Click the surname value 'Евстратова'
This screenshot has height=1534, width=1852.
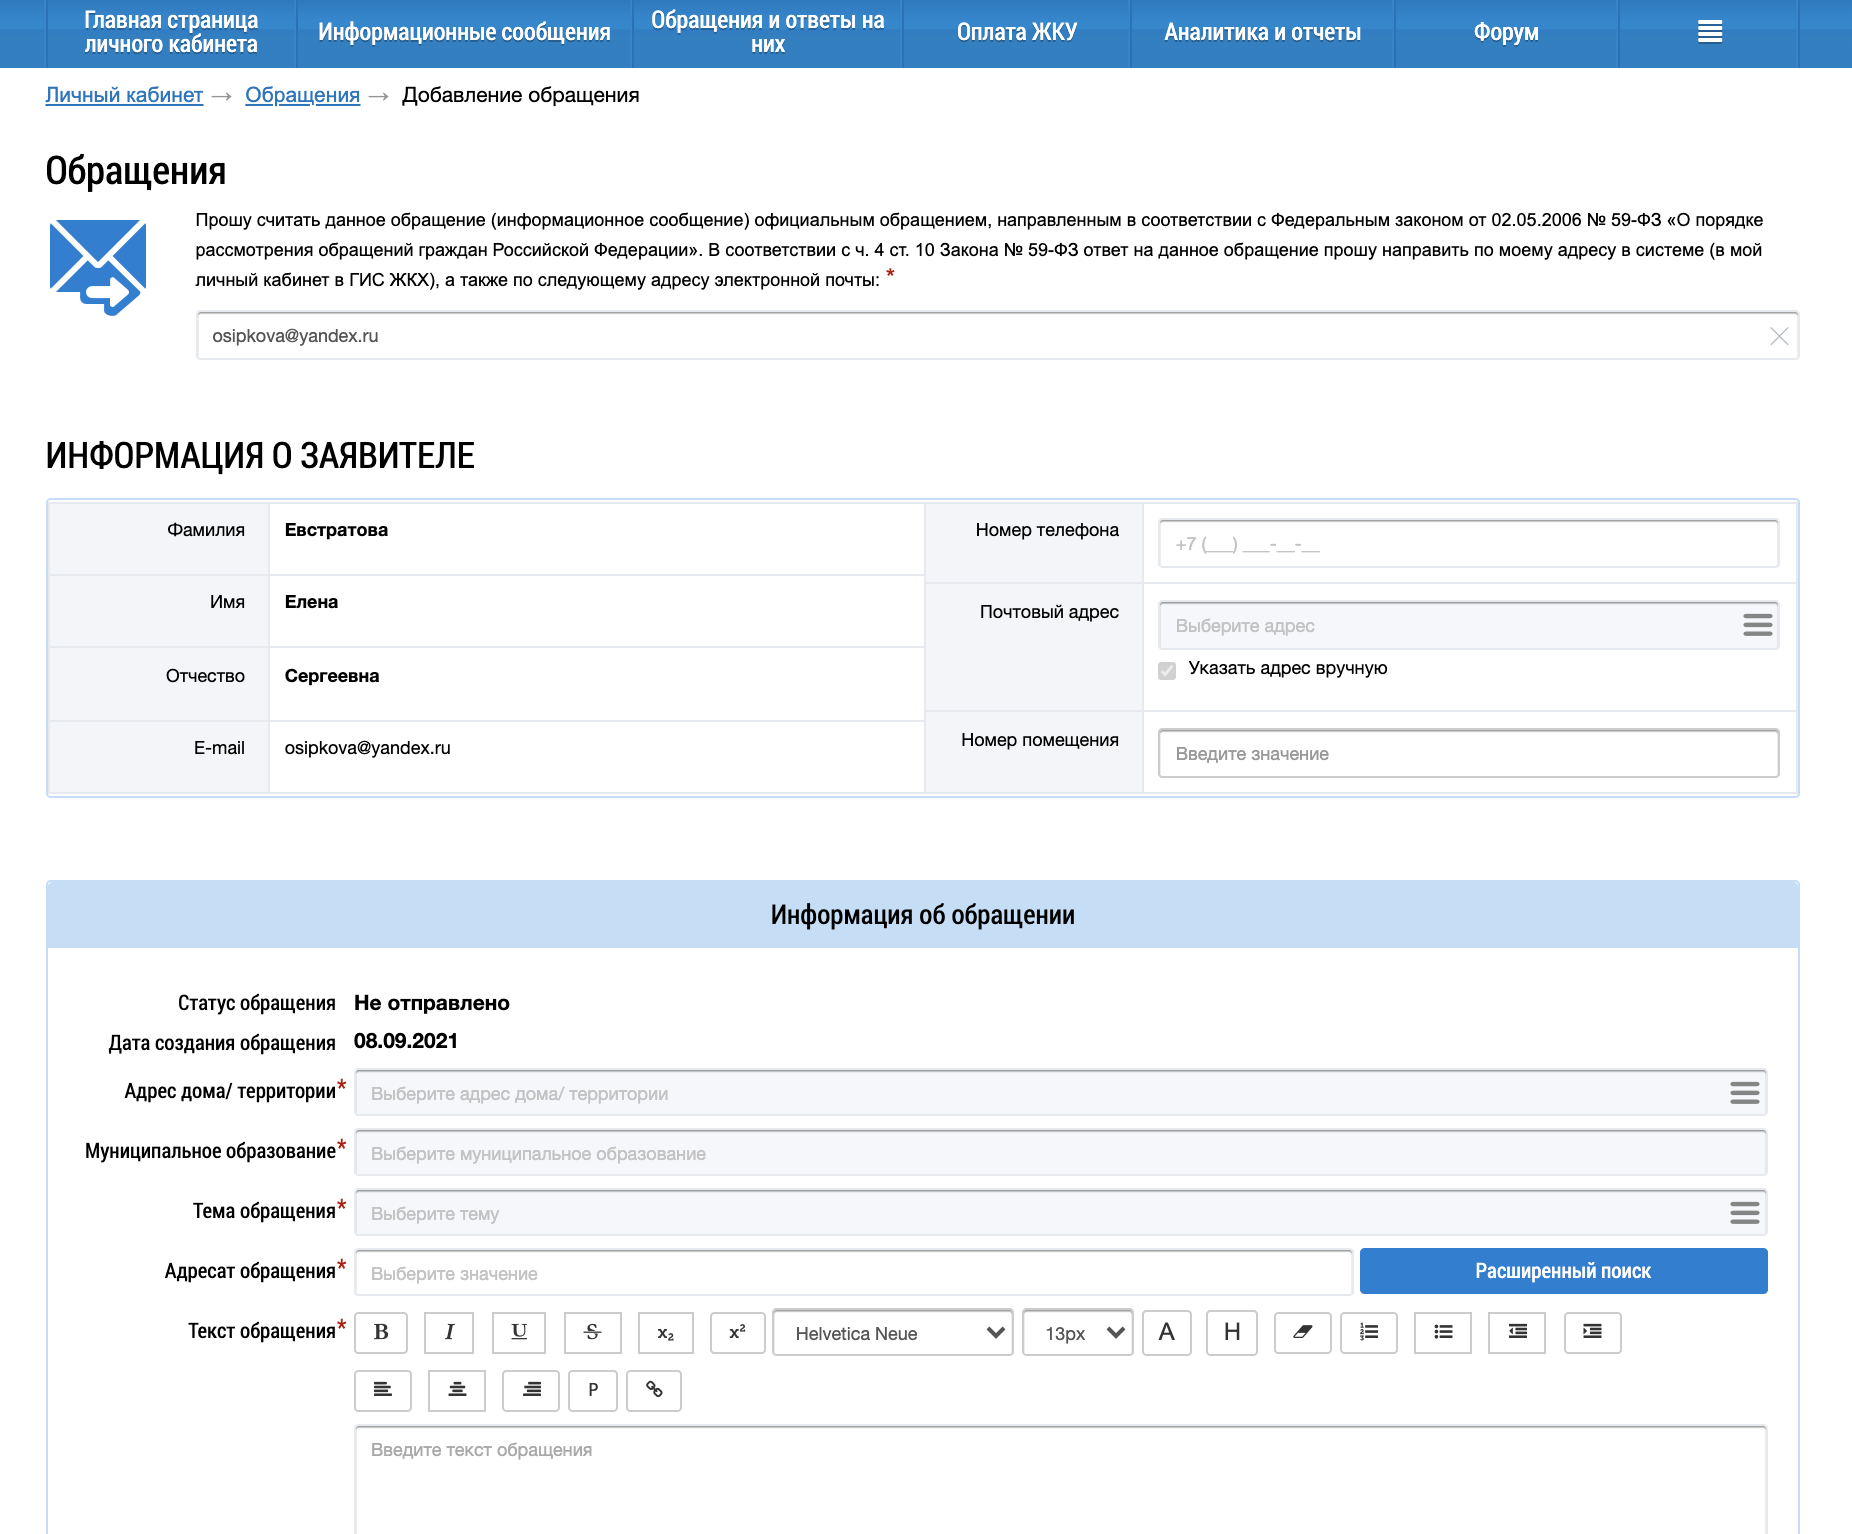(x=336, y=530)
